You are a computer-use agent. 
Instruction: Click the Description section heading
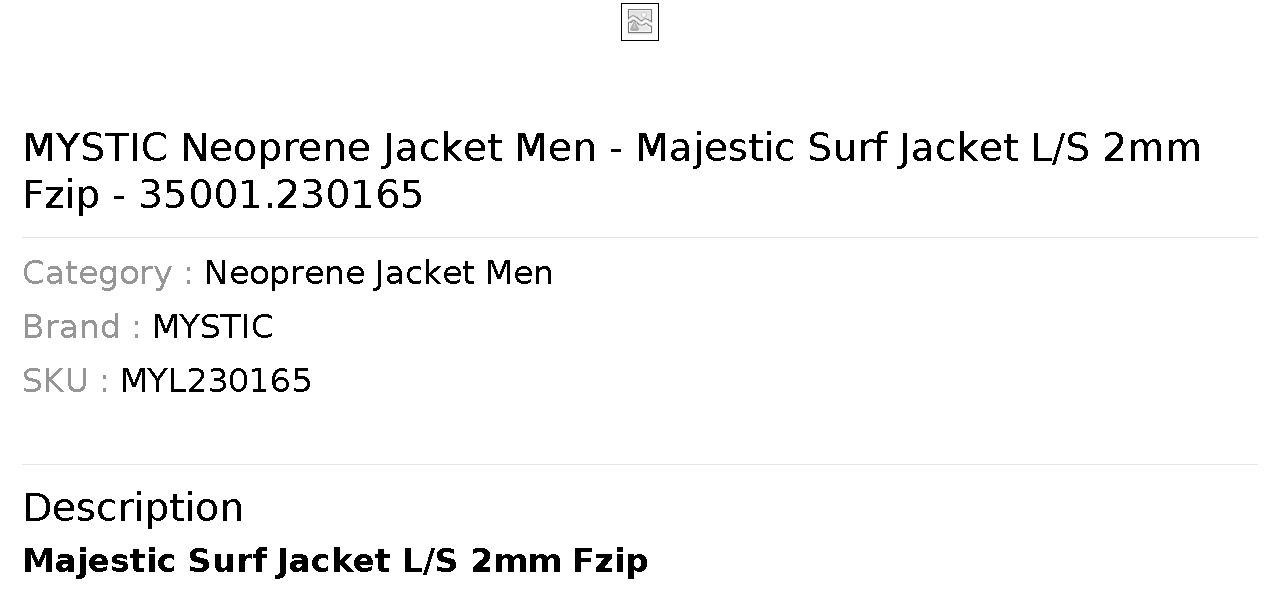point(133,508)
